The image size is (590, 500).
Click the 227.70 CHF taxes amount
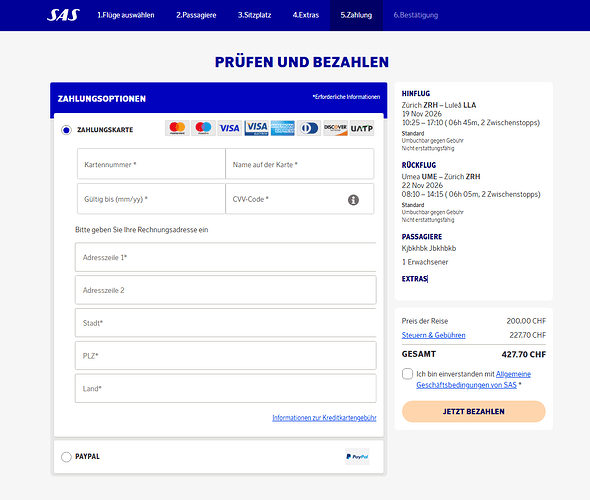pos(528,335)
